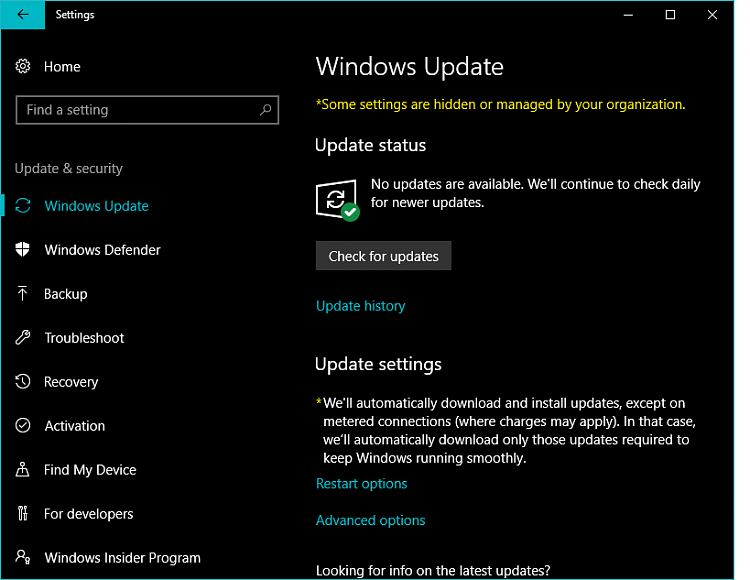This screenshot has width=750, height=580.
Task: Click the For developers tools icon
Action: tap(22, 514)
